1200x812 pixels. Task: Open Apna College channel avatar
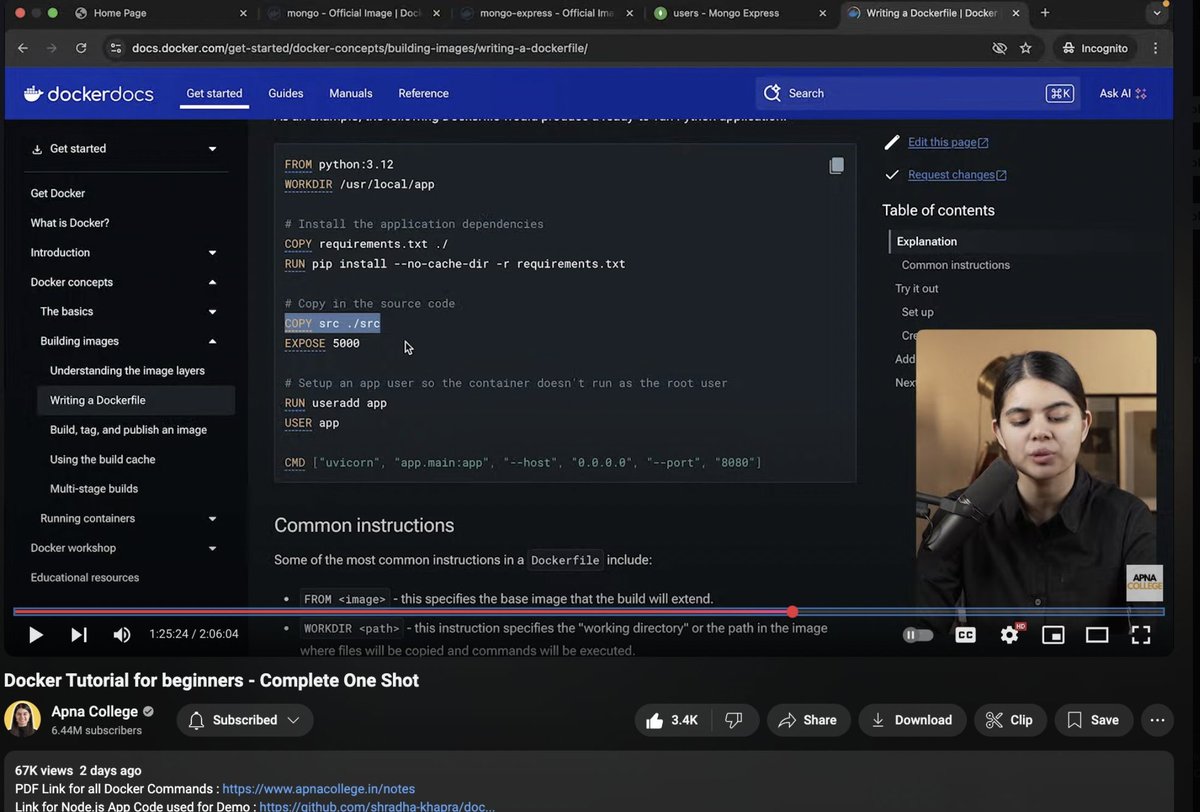coord(22,719)
